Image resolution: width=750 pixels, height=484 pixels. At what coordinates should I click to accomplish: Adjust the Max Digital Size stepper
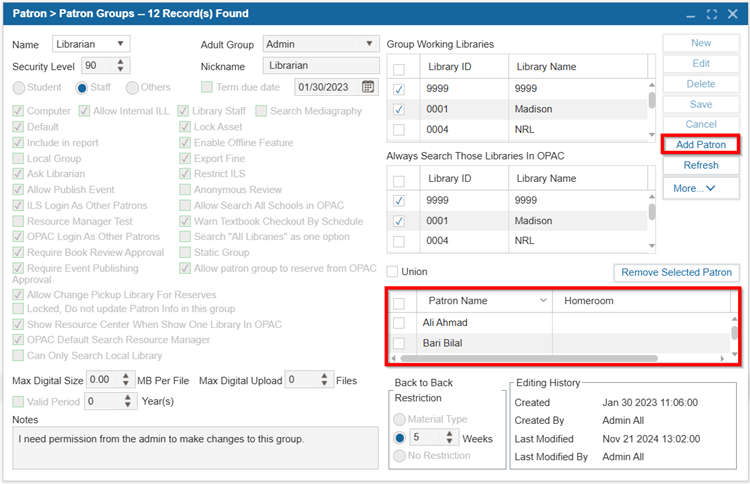click(126, 380)
